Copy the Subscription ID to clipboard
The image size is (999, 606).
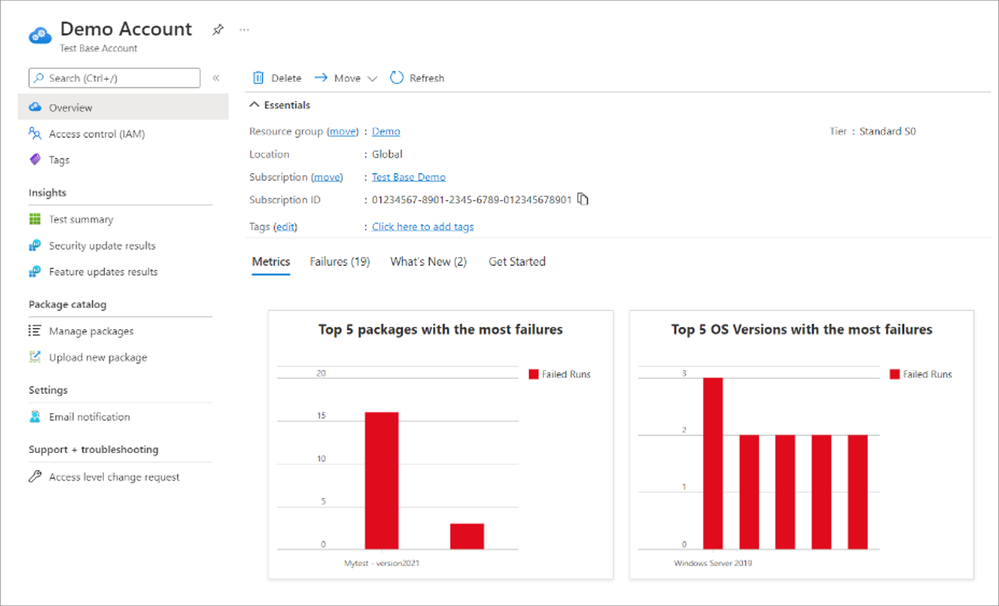(x=582, y=199)
